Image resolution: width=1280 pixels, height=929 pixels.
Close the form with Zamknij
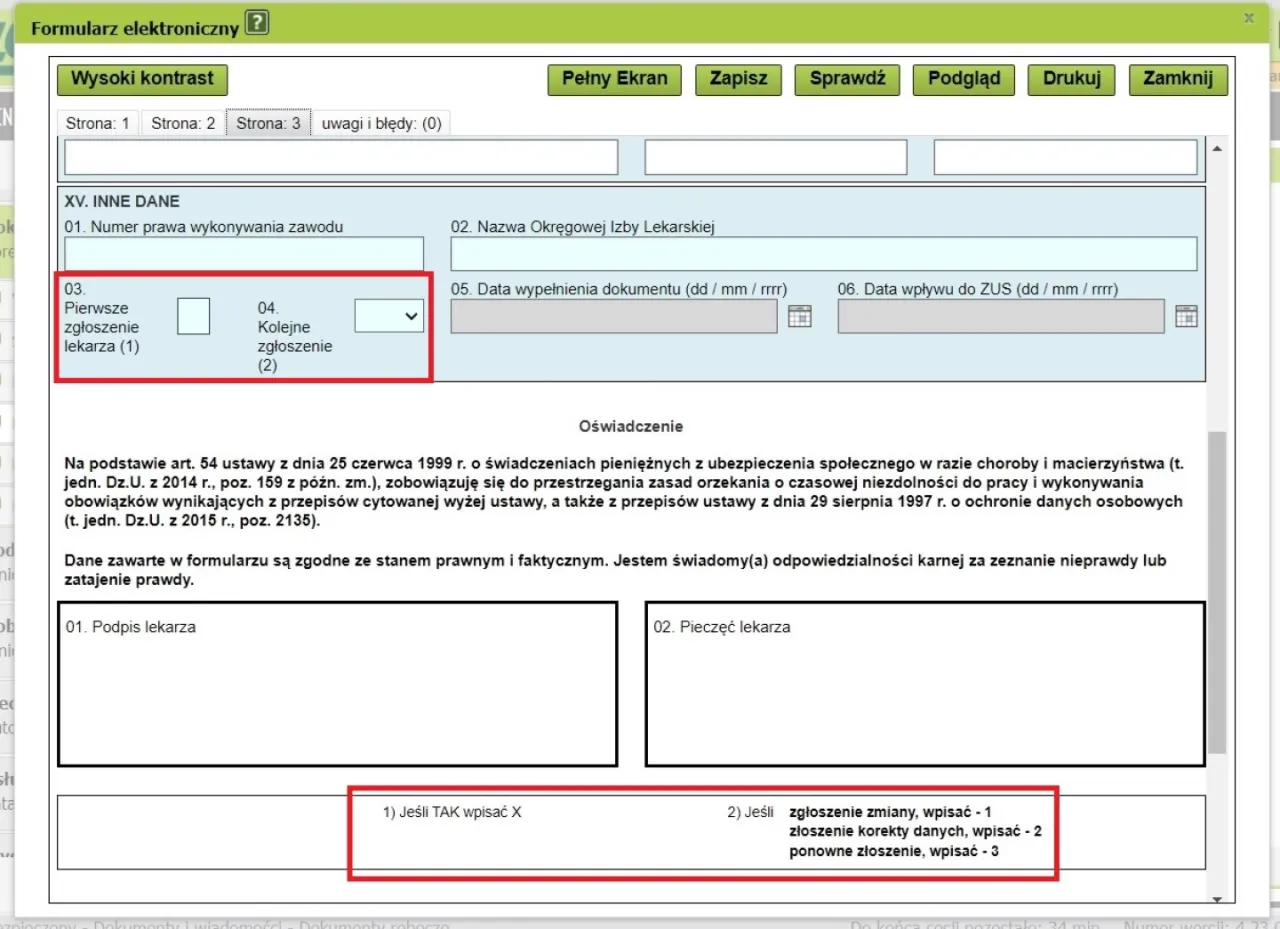pyautogui.click(x=1178, y=79)
